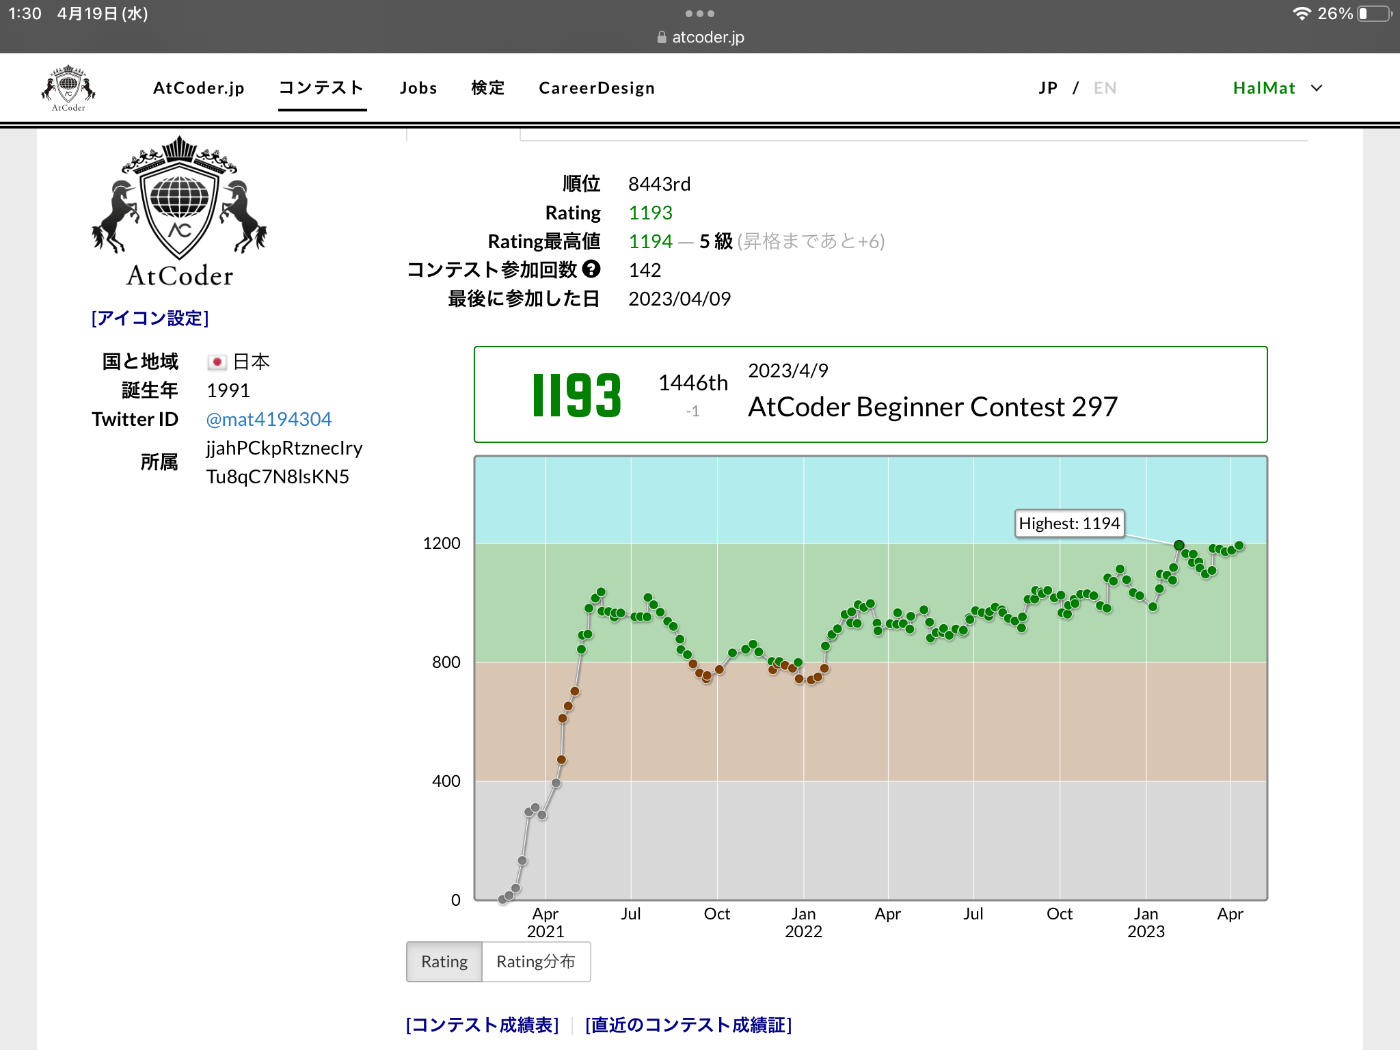Click the status bar time 1:30
This screenshot has width=1400, height=1050.
[x=25, y=13]
